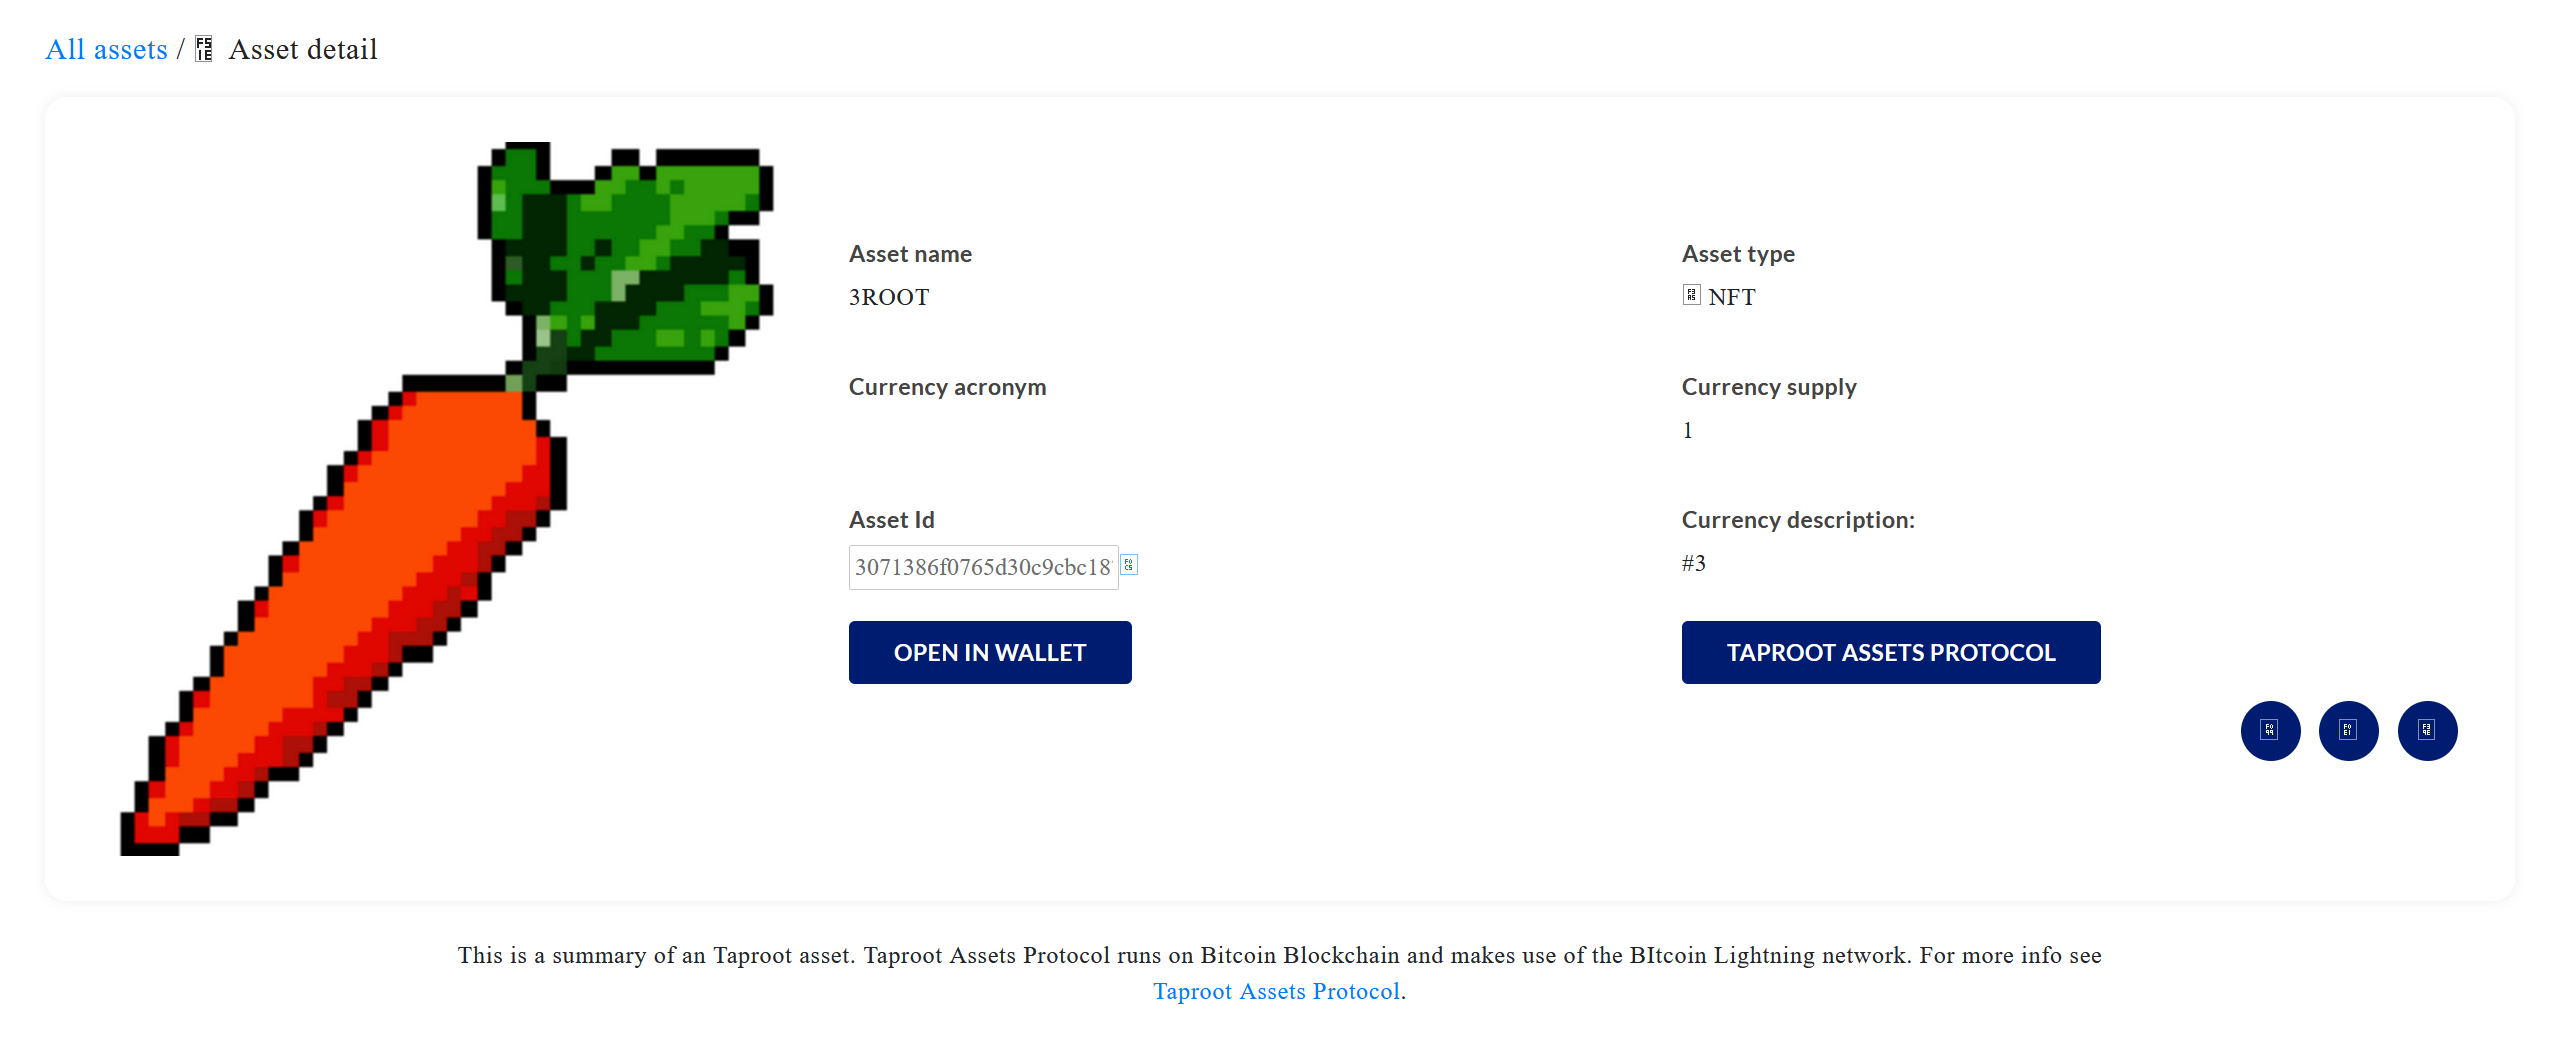The image size is (2560, 1048).
Task: Click the Asset detail breadcrumb text
Action: pos(303,49)
